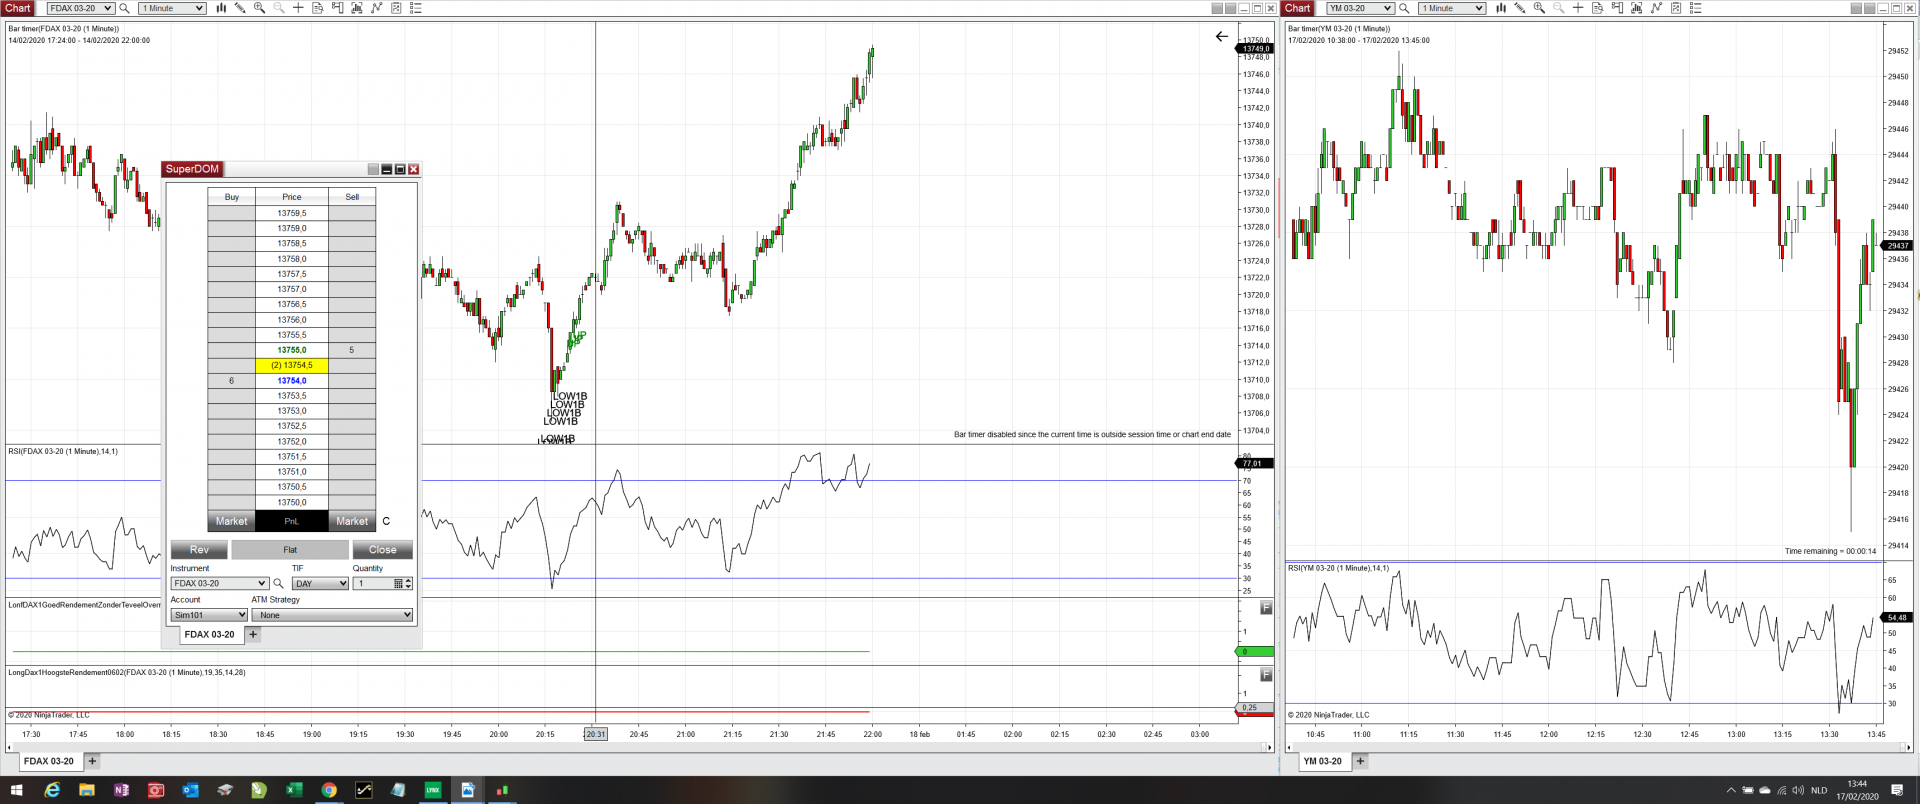Add a new tab to FDAX chart window
The width and height of the screenshot is (1920, 804).
pos(92,761)
